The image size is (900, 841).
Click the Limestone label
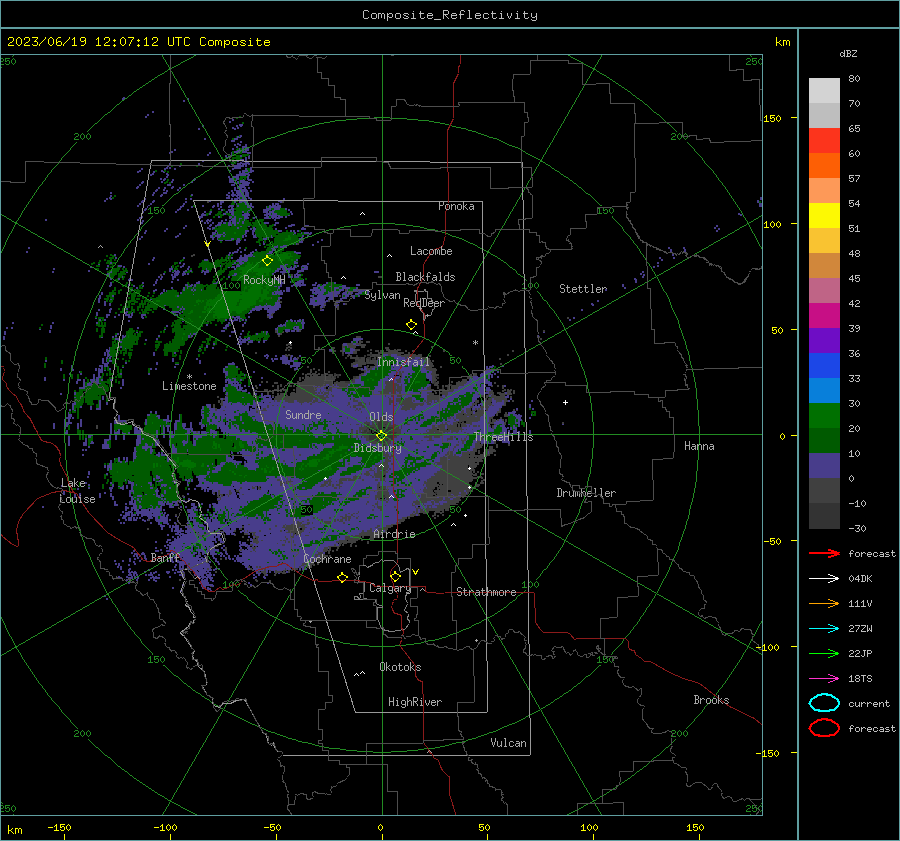189,386
